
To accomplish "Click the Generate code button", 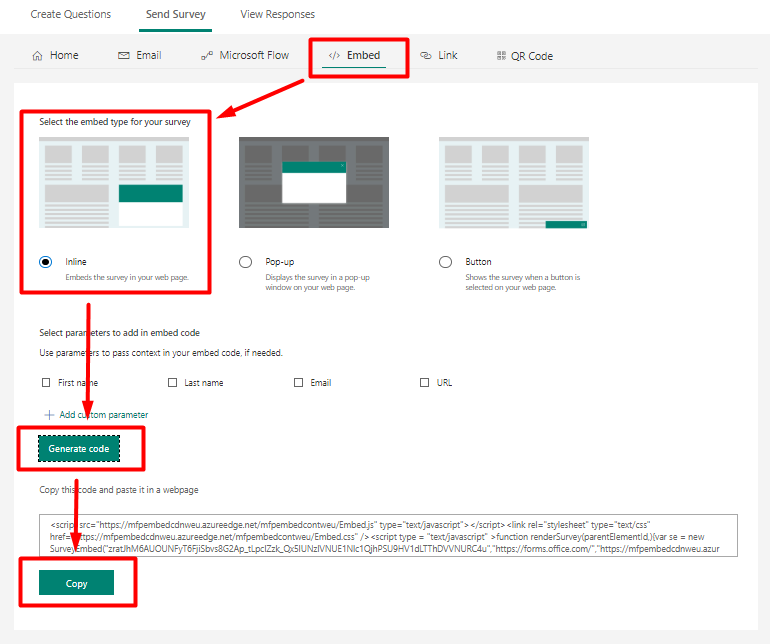I will [79, 448].
